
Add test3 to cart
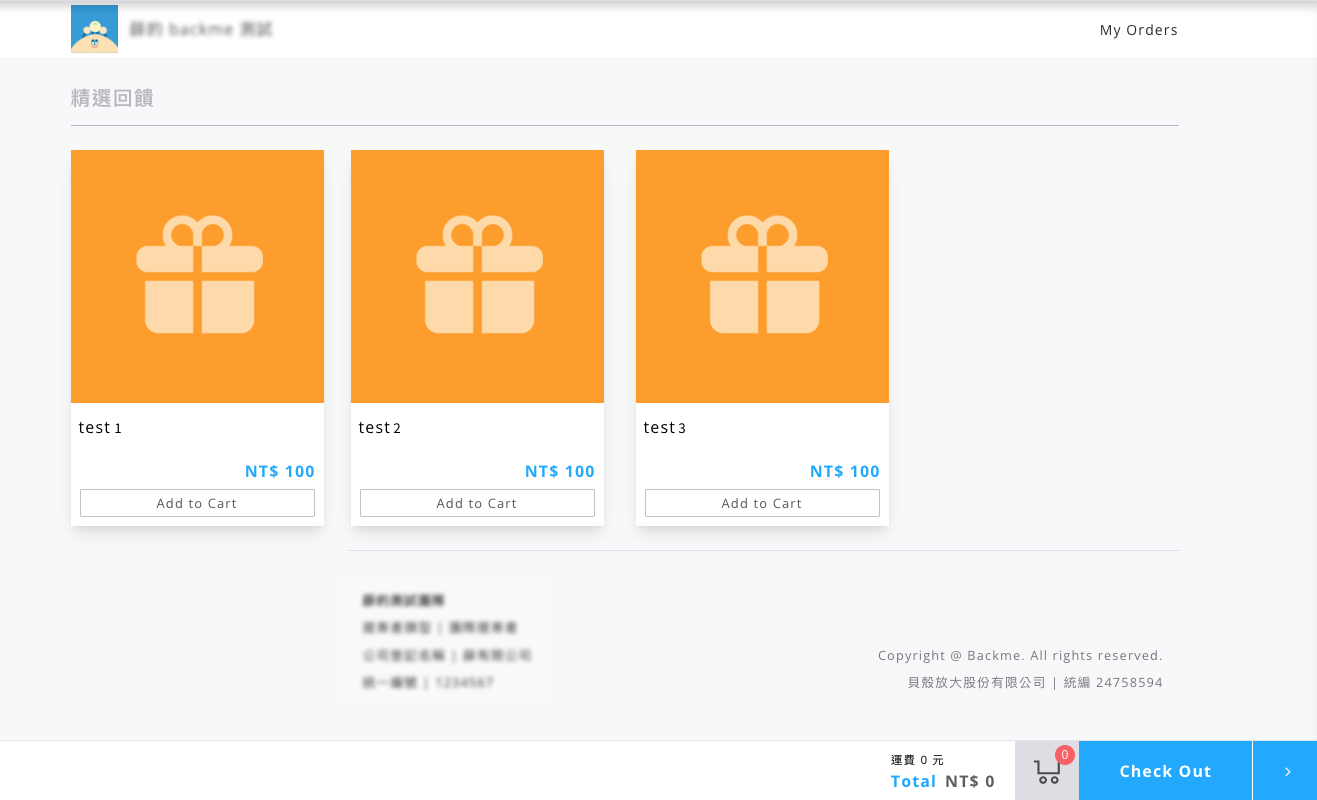(762, 503)
